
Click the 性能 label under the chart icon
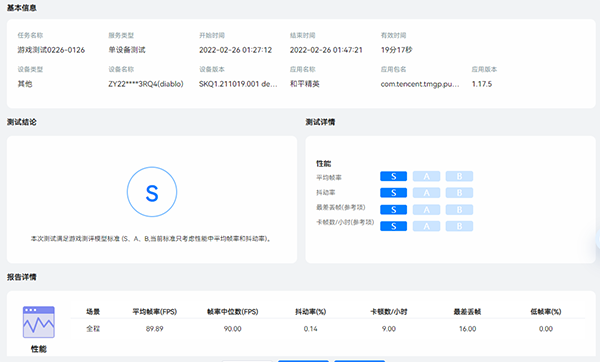(x=39, y=349)
